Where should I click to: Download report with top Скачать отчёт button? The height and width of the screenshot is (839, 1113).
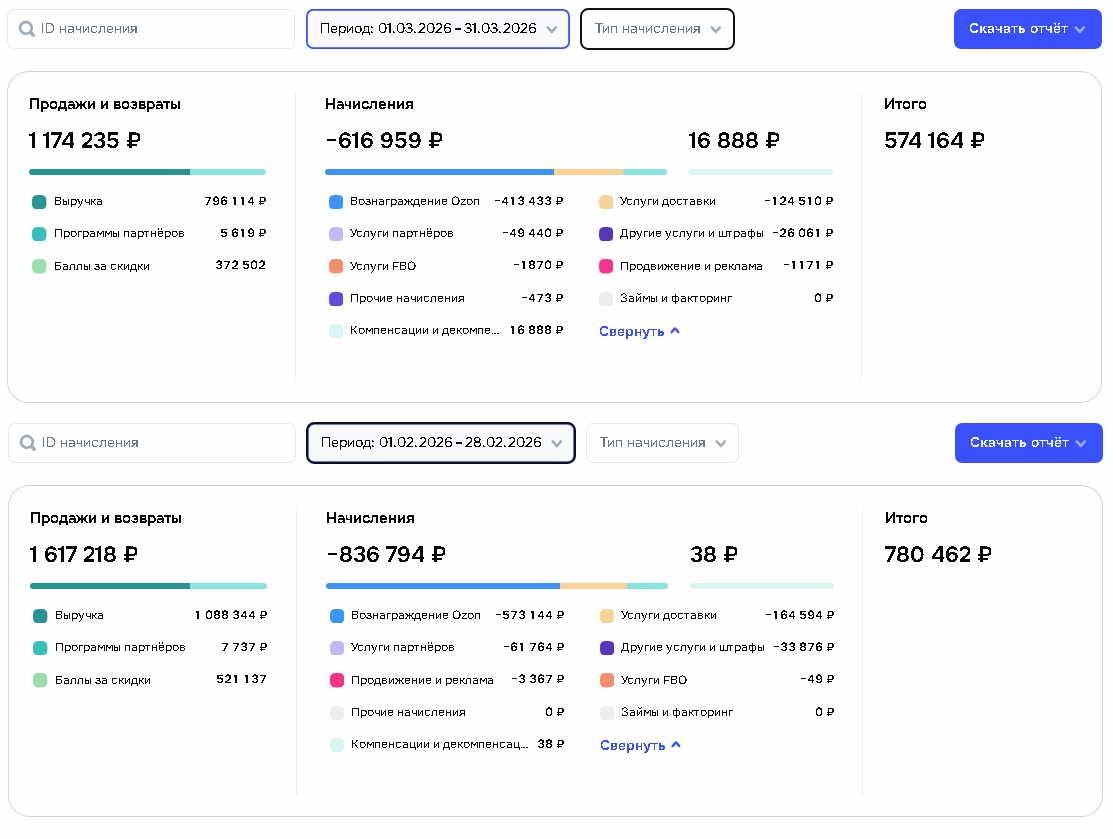(1027, 29)
